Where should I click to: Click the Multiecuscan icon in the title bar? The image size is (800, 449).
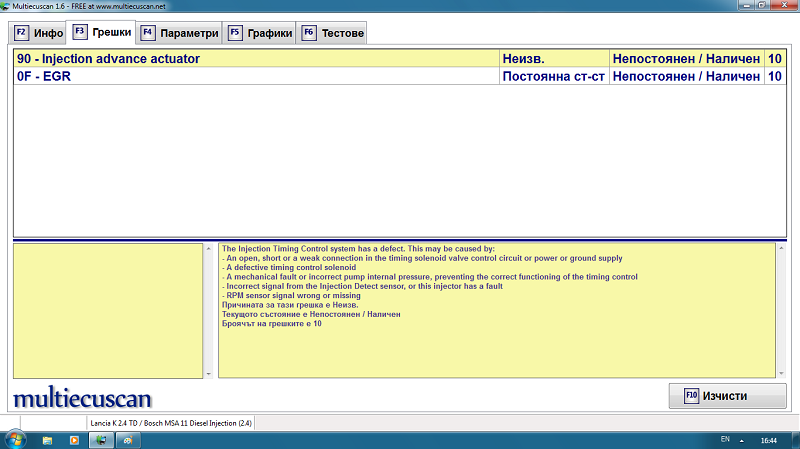[6, 6]
